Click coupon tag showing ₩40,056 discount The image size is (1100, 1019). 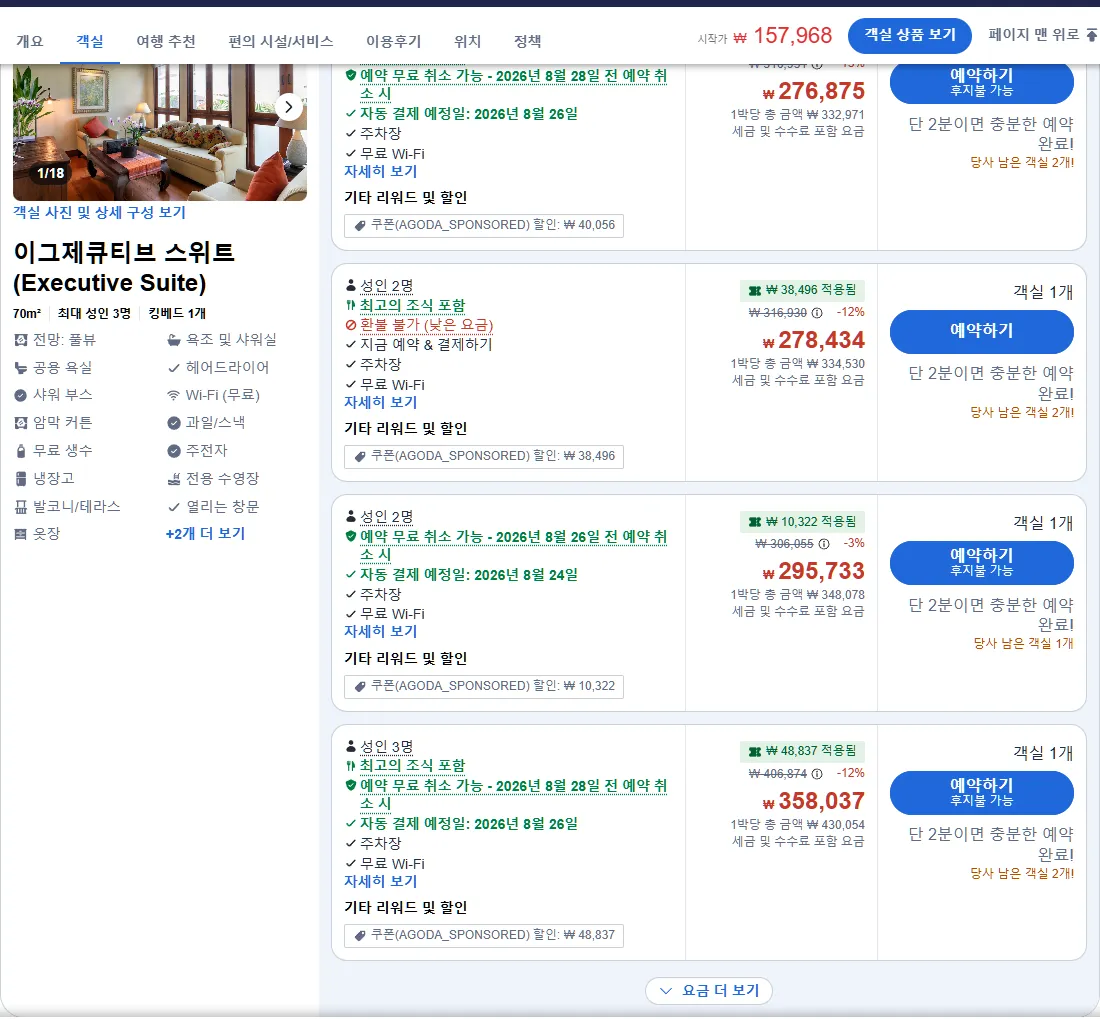point(483,225)
